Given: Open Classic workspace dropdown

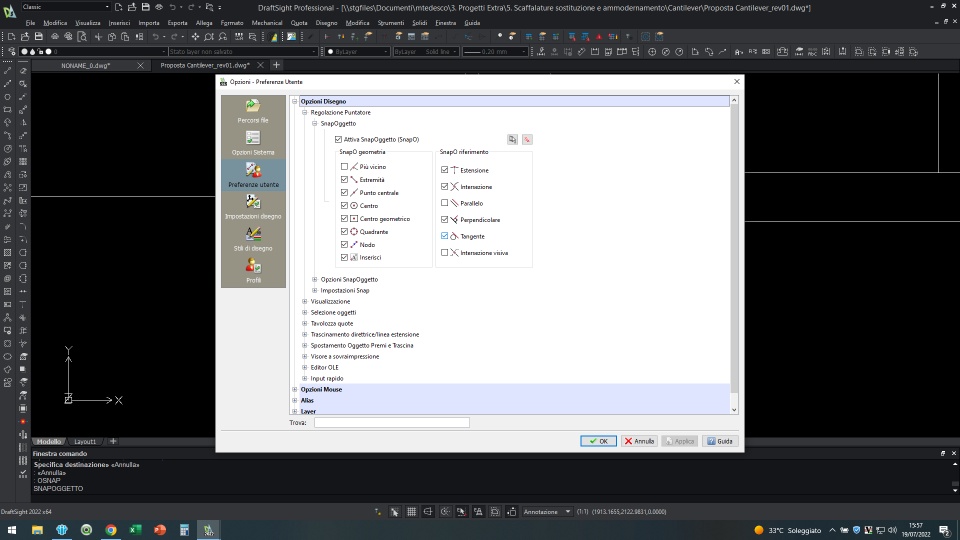Looking at the screenshot, I should [65, 7].
